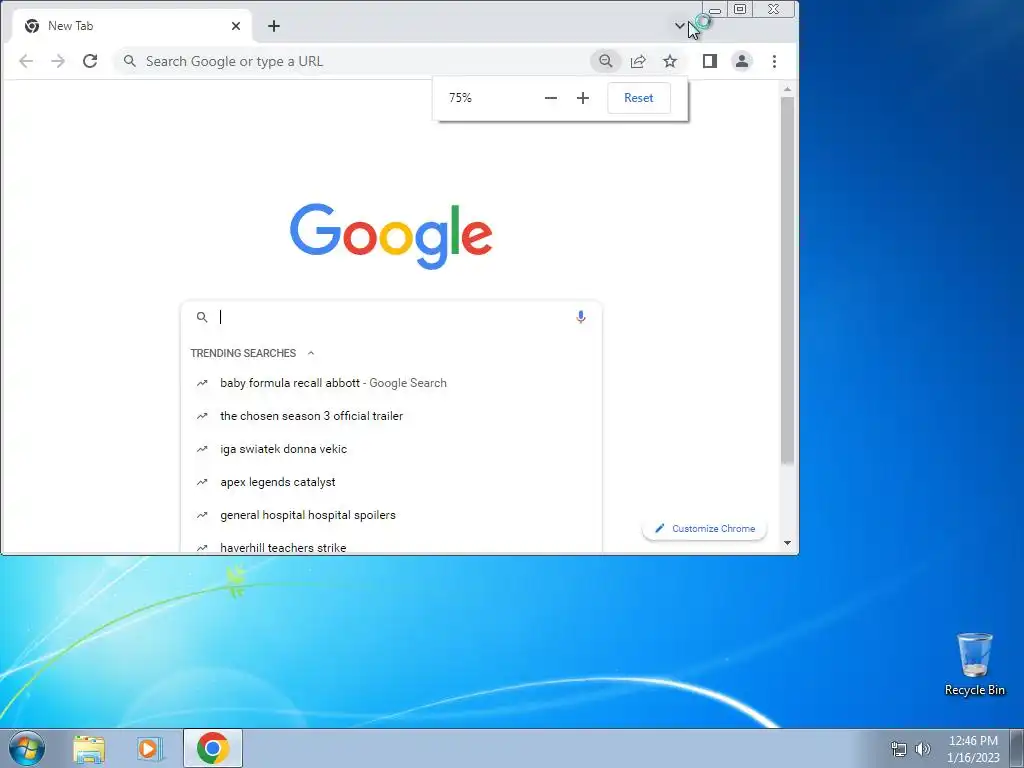Select the New Tab tab

pyautogui.click(x=133, y=26)
